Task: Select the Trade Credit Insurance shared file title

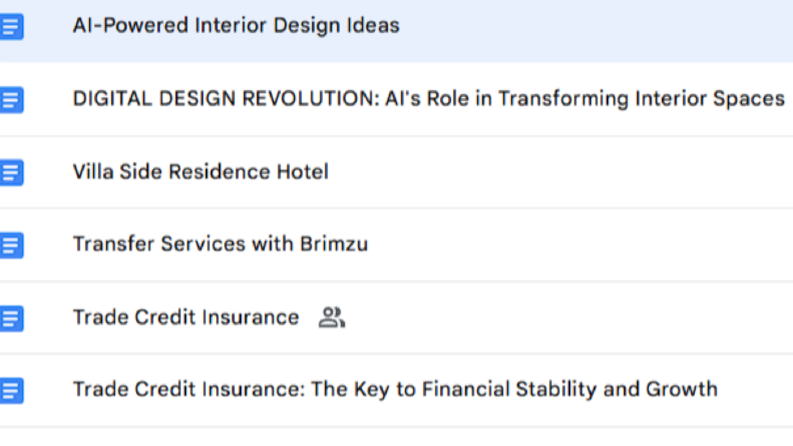Action: (x=186, y=318)
